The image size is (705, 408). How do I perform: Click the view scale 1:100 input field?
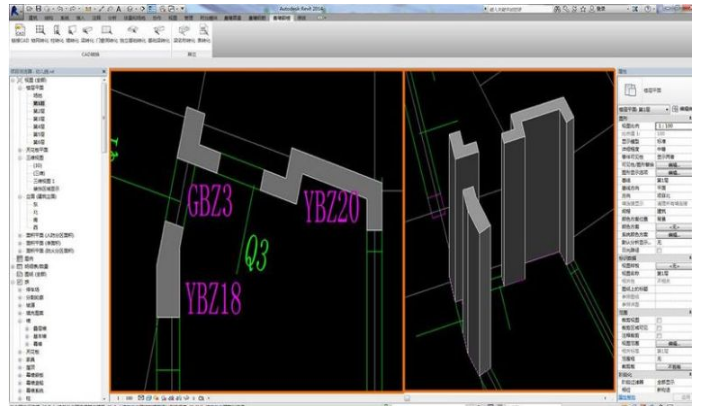[x=673, y=126]
